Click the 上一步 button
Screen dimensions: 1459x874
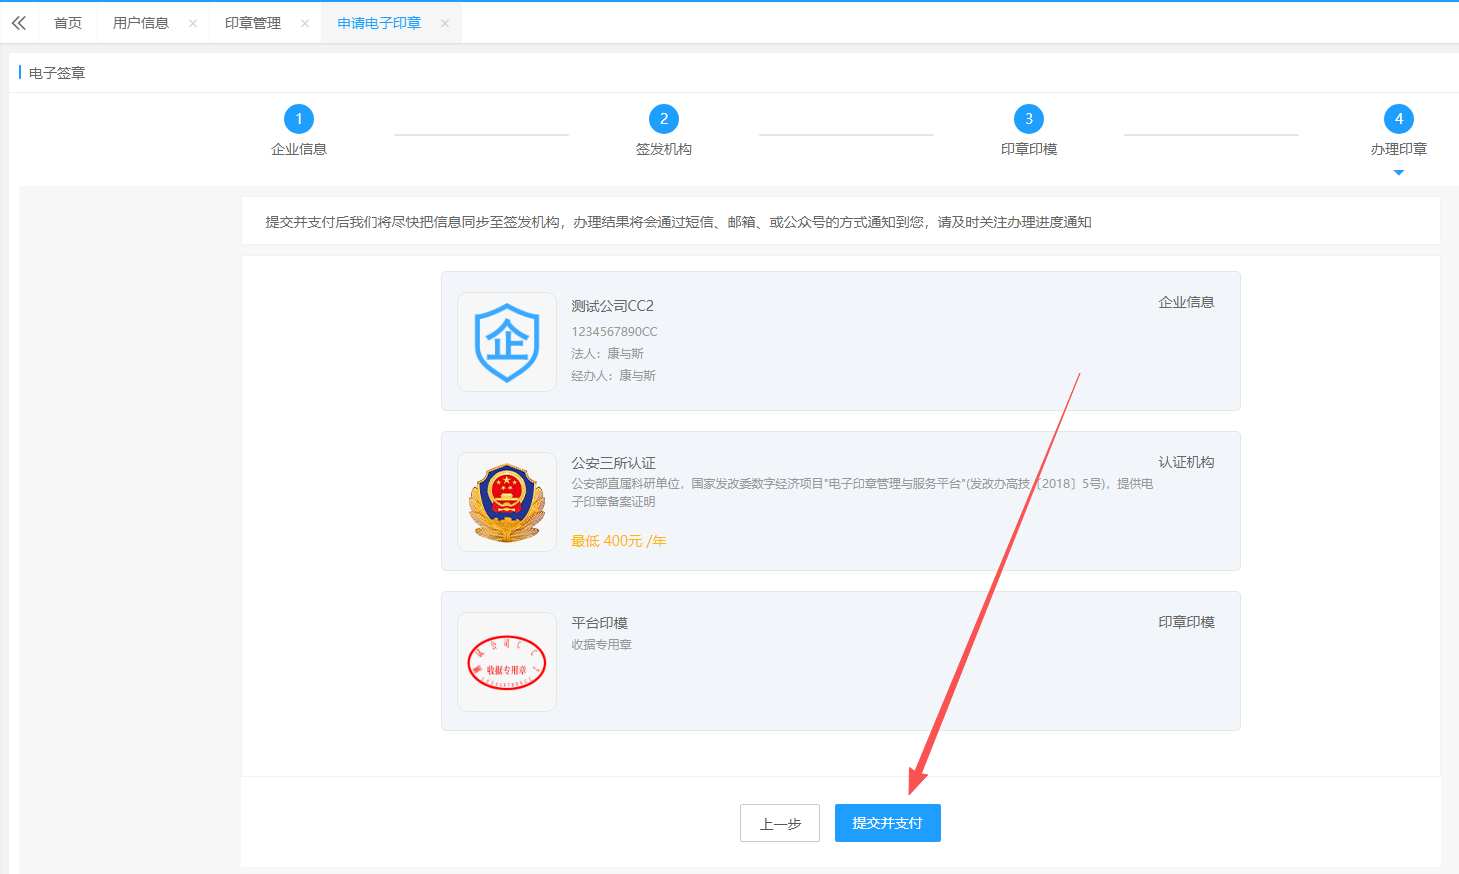click(x=780, y=823)
